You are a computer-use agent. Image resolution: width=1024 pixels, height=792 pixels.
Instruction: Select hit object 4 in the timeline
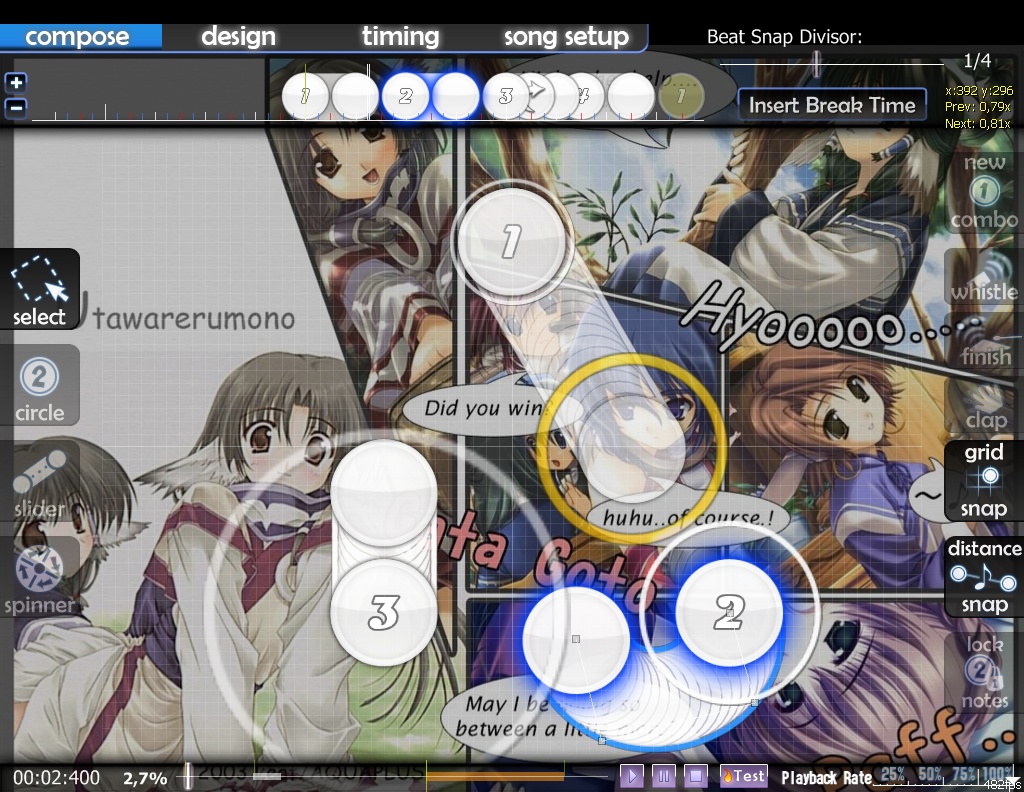[582, 96]
